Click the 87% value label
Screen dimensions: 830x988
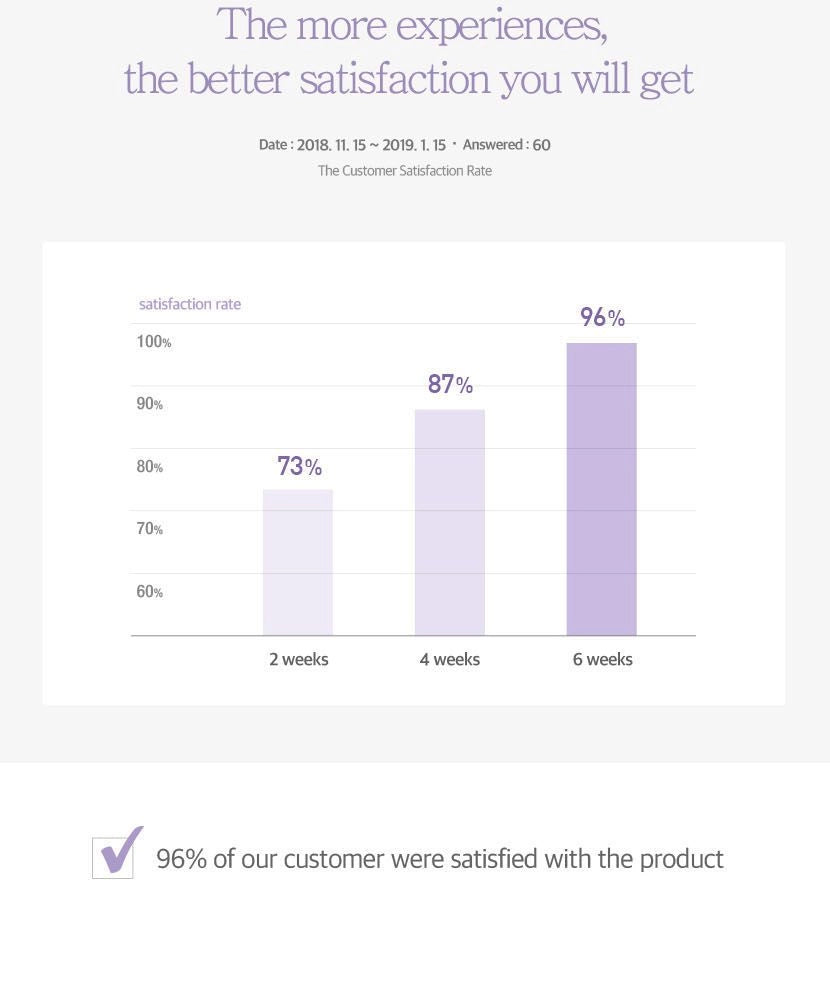click(x=450, y=384)
